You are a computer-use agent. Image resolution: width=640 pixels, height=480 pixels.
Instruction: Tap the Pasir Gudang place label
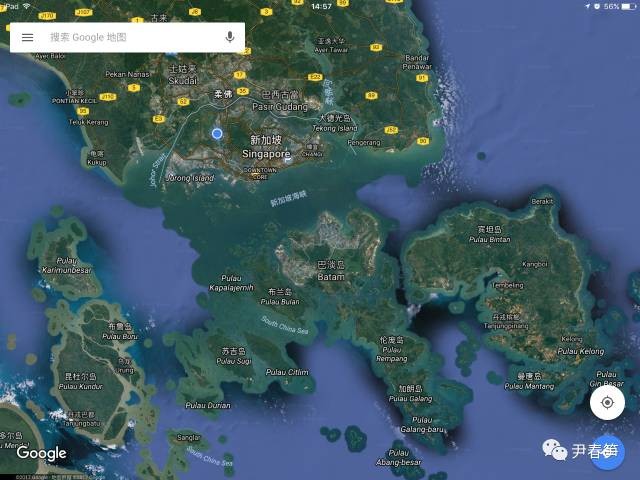pyautogui.click(x=274, y=105)
